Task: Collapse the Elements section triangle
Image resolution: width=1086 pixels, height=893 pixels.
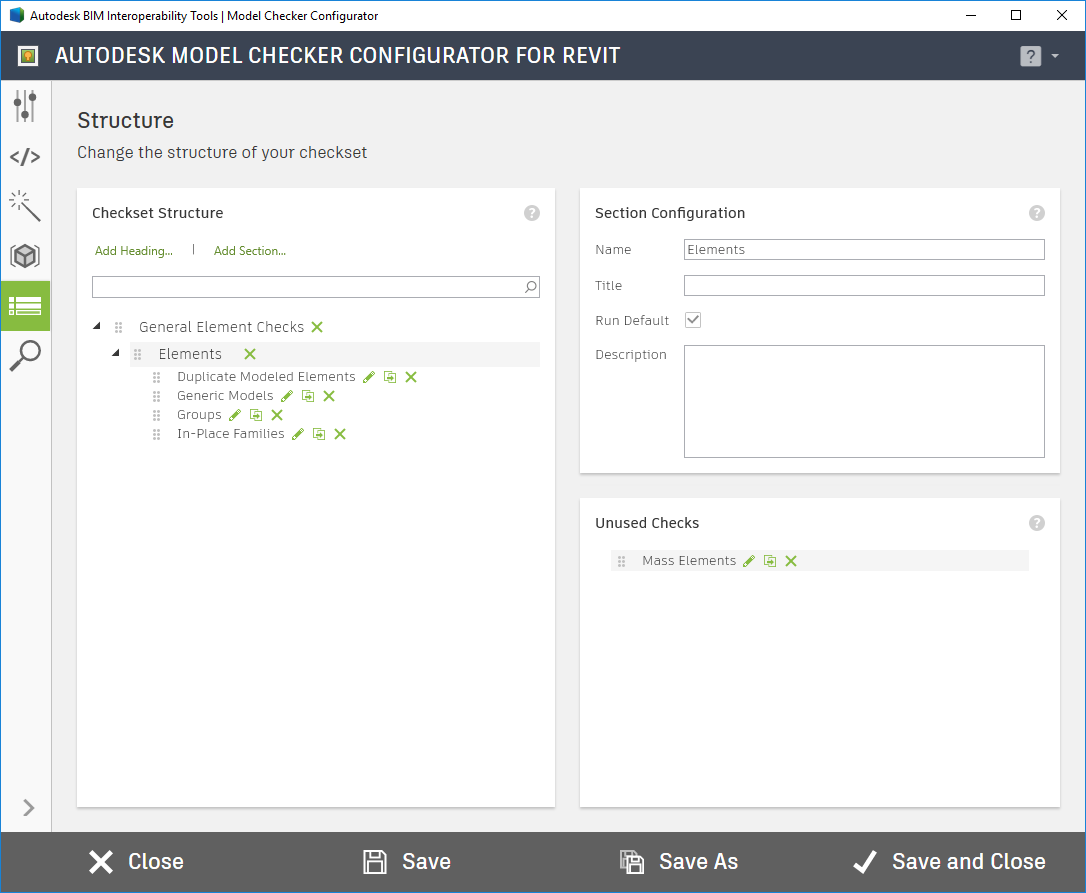Action: pos(115,352)
